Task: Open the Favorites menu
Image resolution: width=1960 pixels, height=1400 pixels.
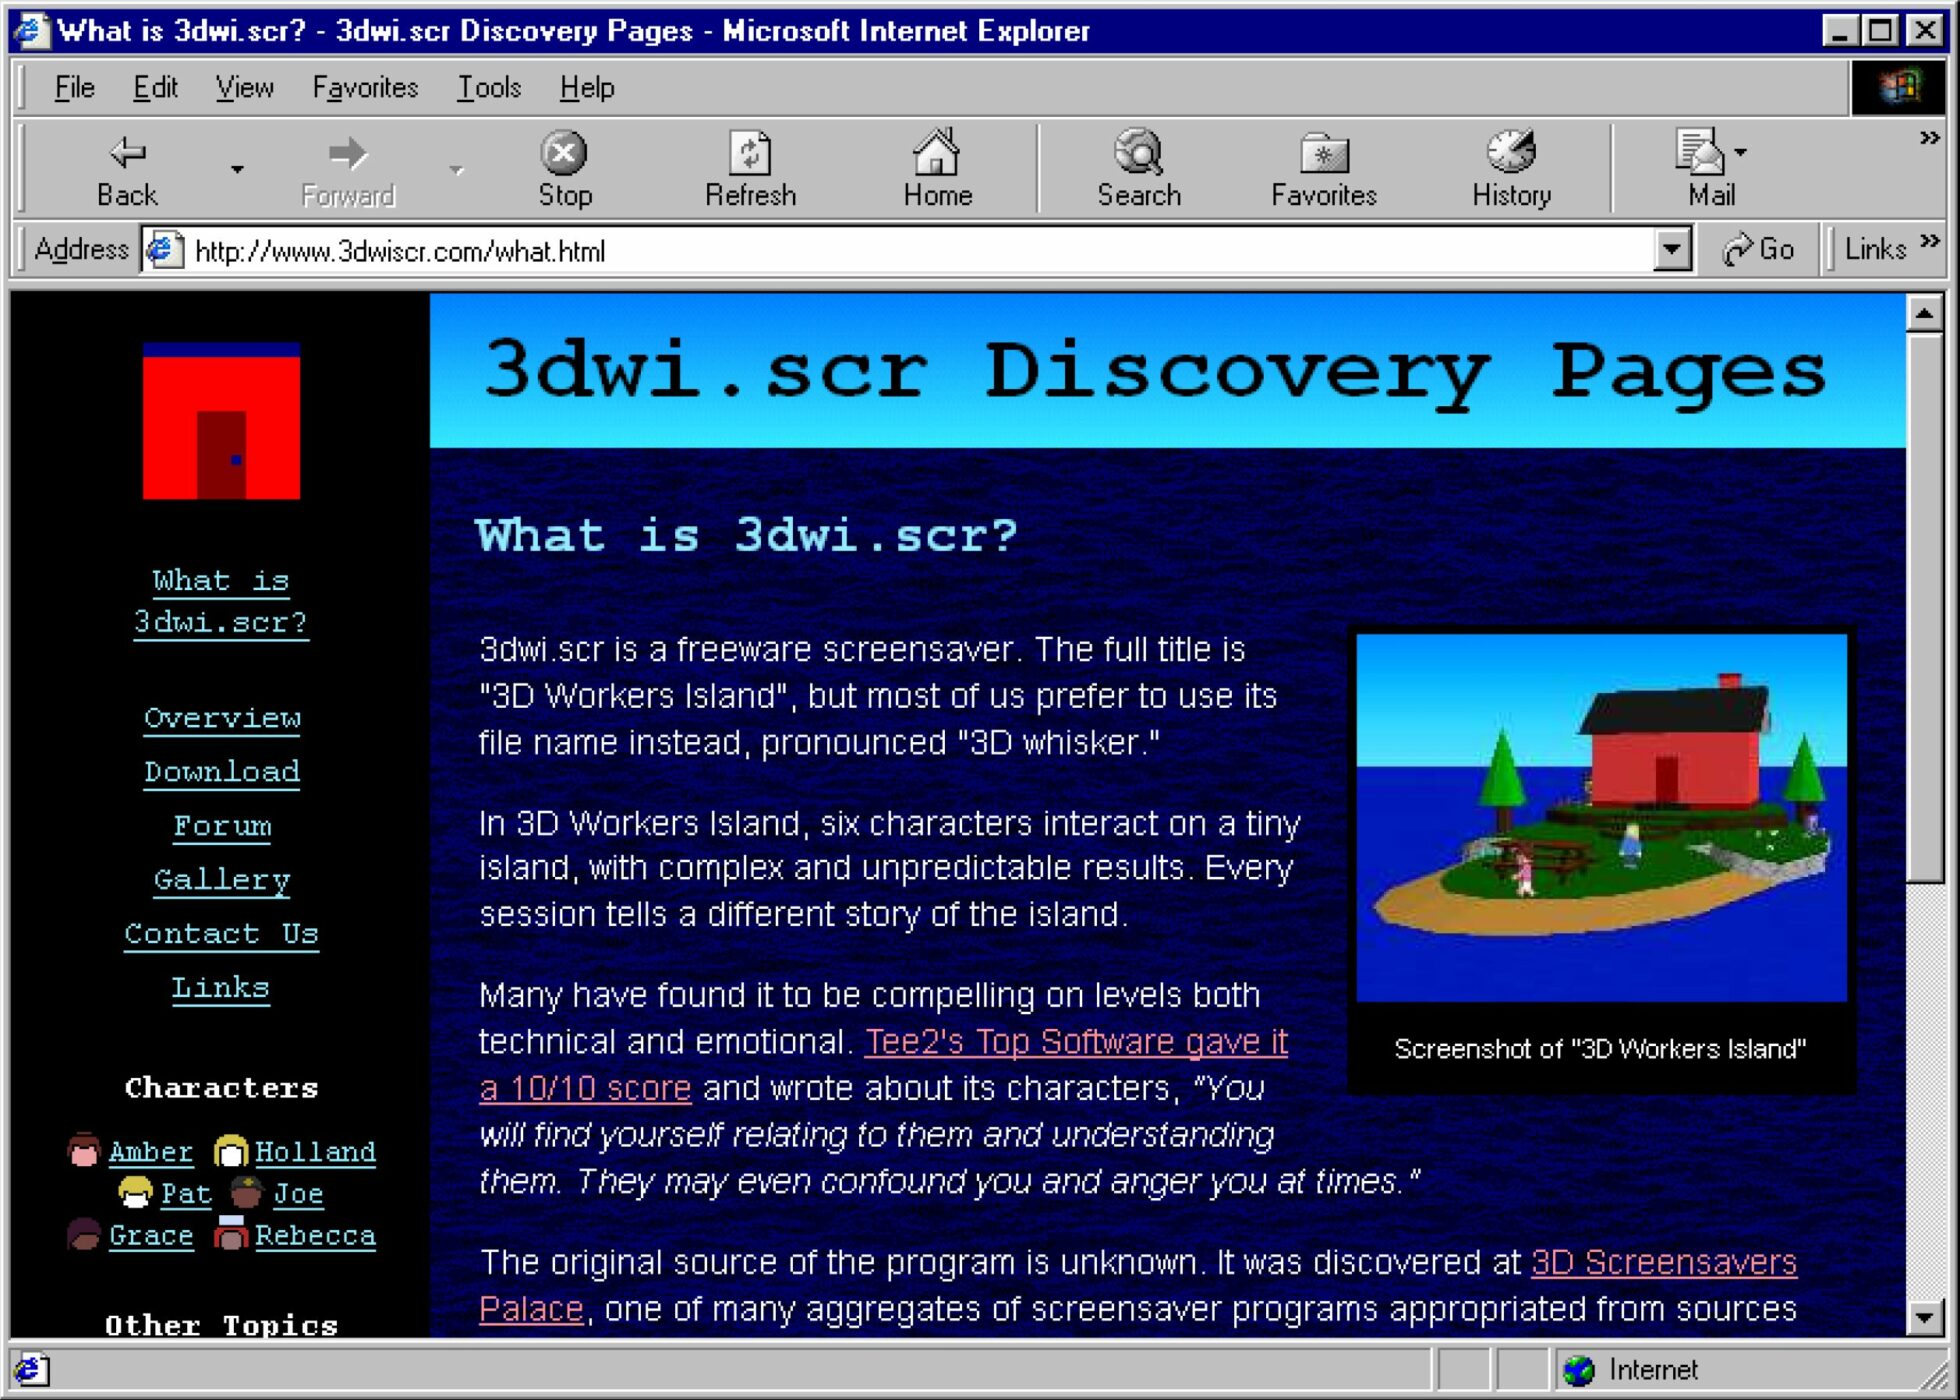Action: [x=365, y=87]
